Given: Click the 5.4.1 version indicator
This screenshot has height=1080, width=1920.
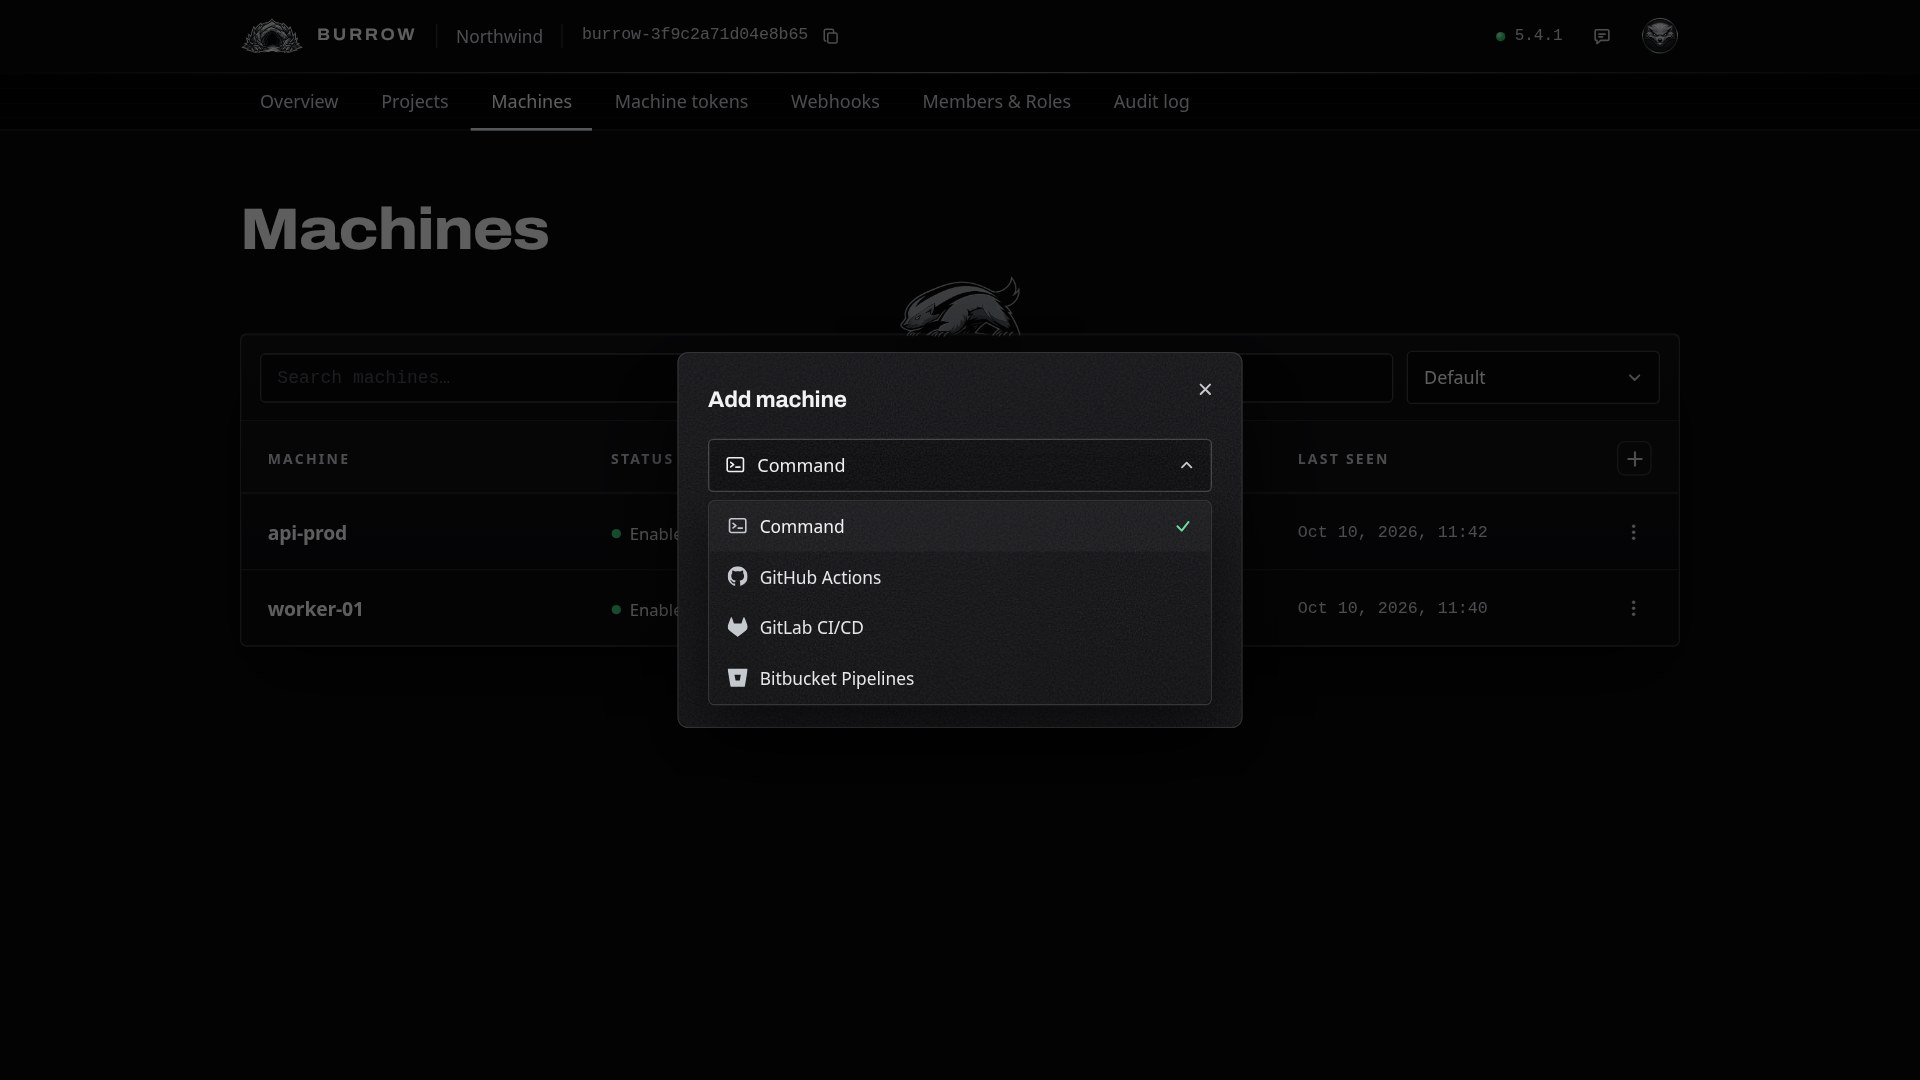Looking at the screenshot, I should pos(1529,35).
